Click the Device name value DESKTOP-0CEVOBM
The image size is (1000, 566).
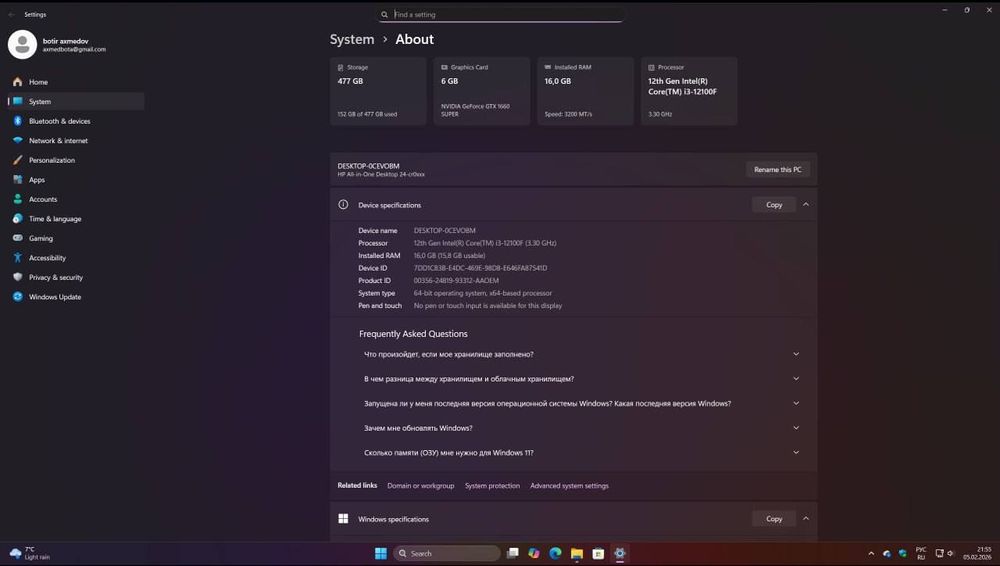coord(445,230)
